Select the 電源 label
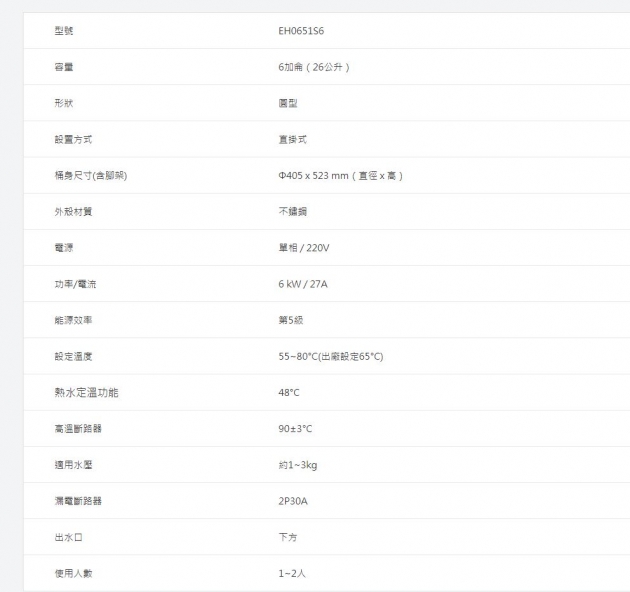 point(64,248)
